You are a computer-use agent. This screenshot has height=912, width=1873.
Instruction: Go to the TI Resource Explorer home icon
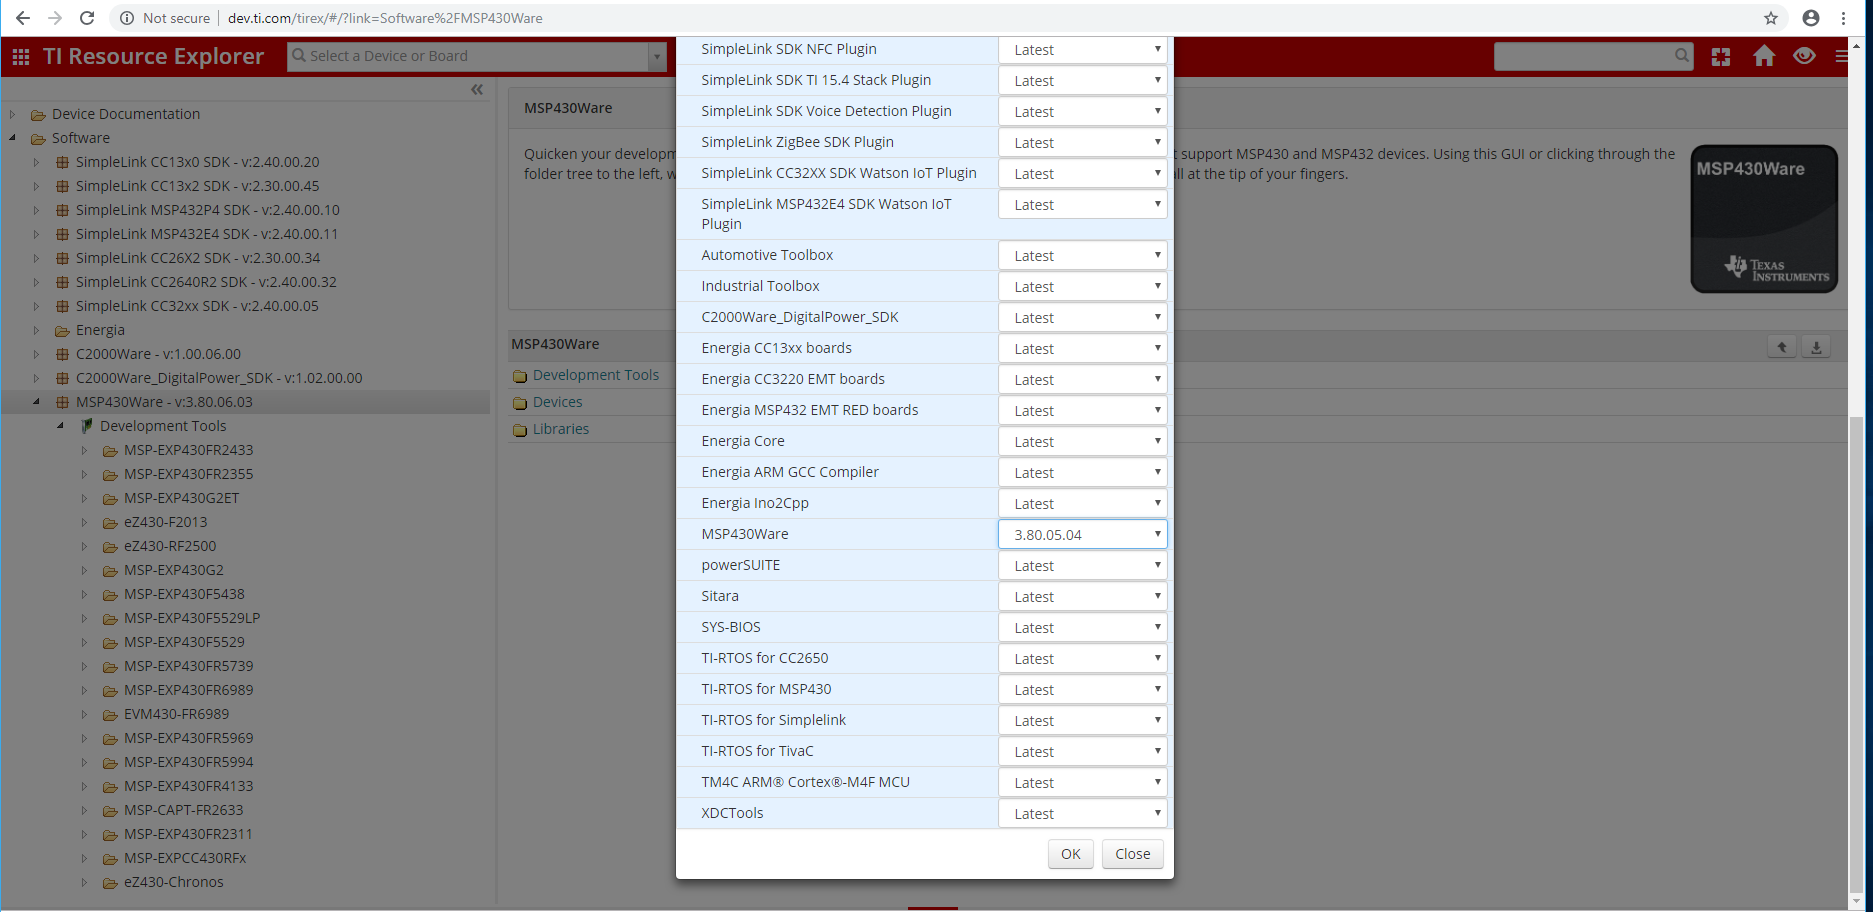click(x=1764, y=56)
